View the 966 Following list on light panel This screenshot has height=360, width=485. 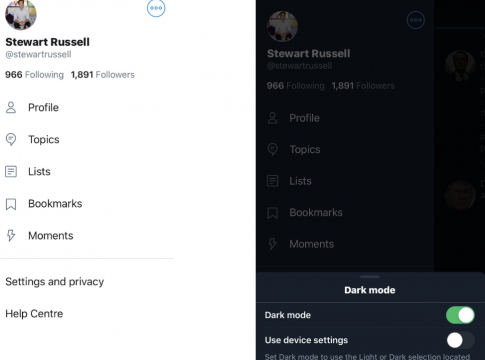34,75
